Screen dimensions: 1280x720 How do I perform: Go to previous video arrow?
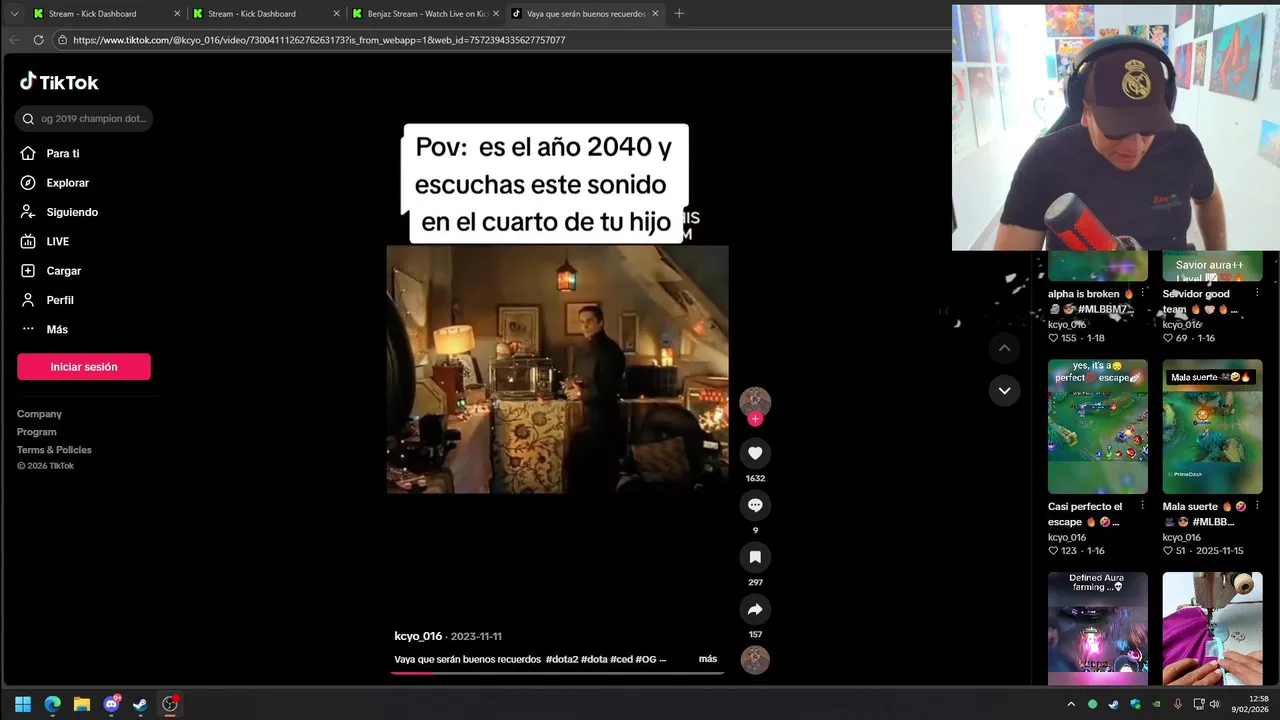[x=1004, y=348]
